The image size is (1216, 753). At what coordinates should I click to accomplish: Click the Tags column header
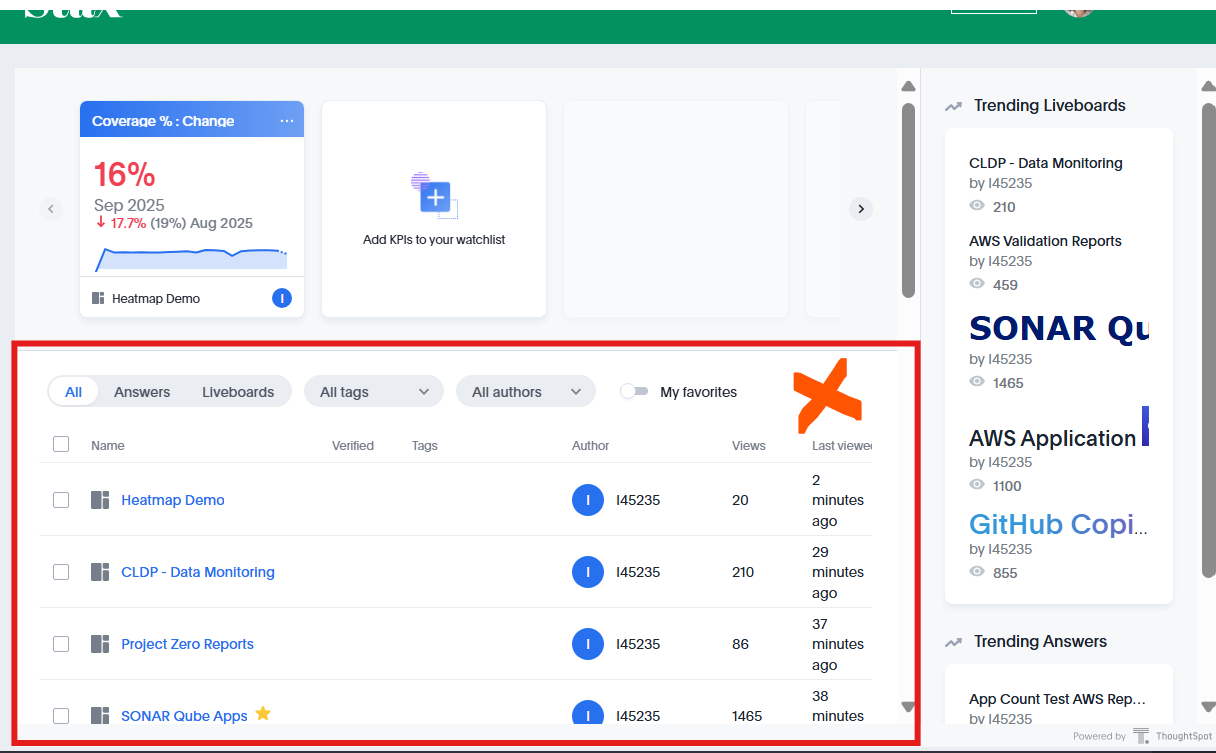425,446
